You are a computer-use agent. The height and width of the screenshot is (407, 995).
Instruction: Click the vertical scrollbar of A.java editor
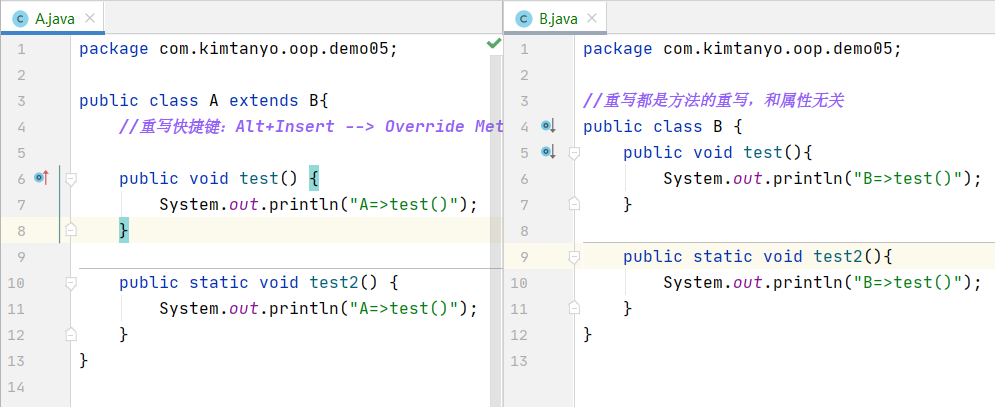pos(495,229)
